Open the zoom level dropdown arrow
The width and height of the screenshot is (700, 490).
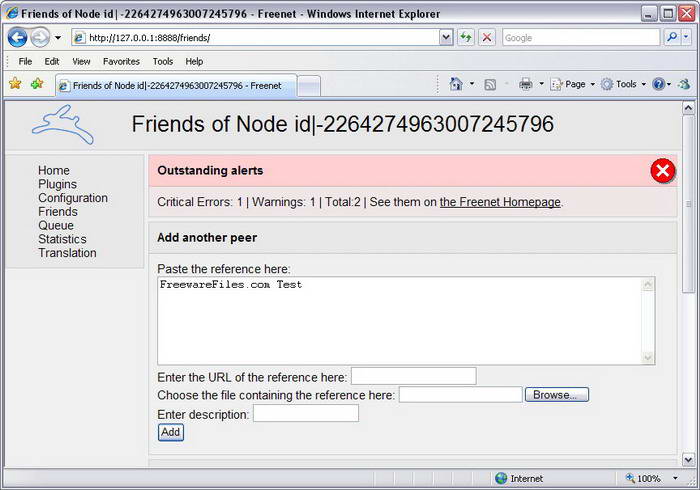click(675, 478)
